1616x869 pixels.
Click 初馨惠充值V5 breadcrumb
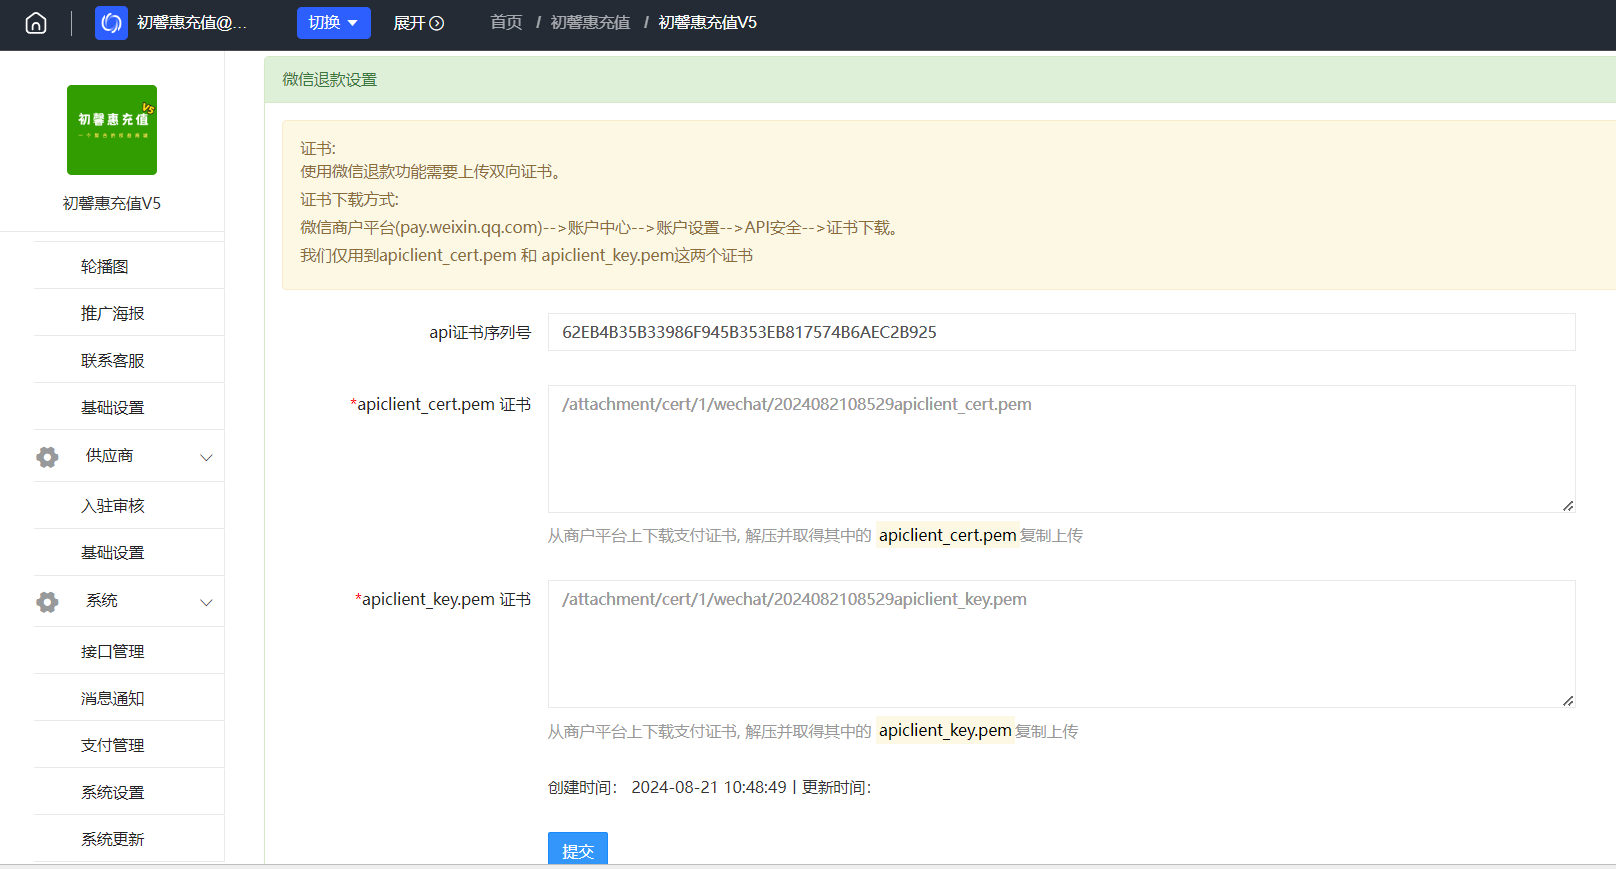pos(707,22)
